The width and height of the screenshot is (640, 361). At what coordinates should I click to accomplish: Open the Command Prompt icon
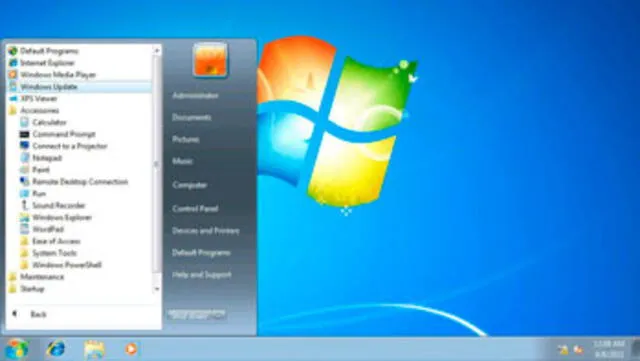click(24, 134)
